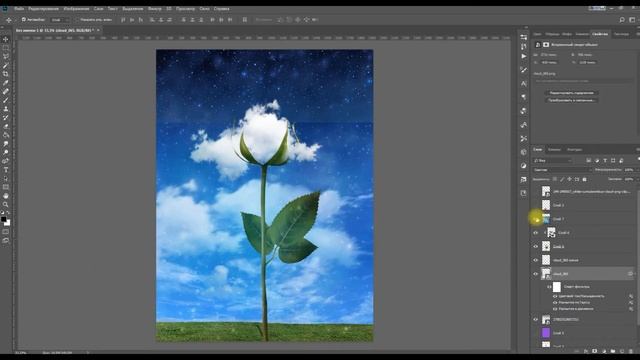Image resolution: width=640 pixels, height=360 pixels.
Task: Open the layer filter type dropdown
Action: [x=553, y=160]
